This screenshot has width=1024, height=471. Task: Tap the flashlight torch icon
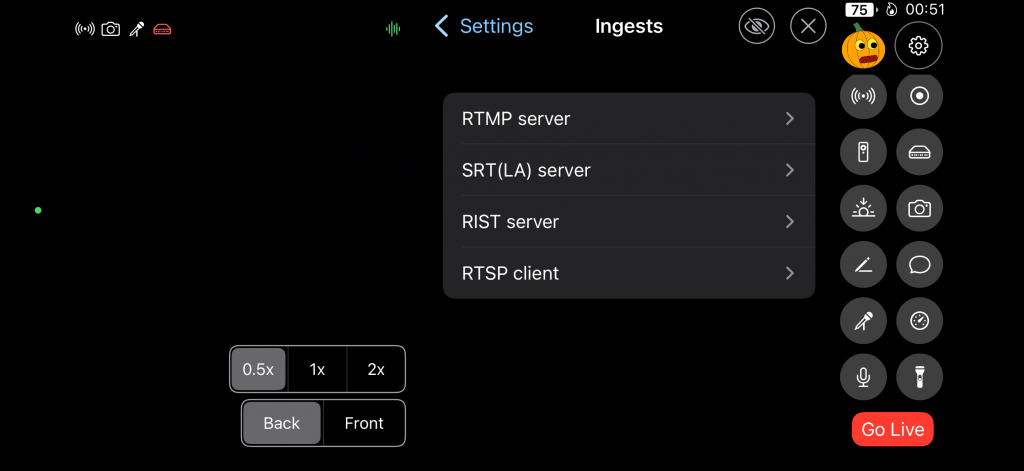tap(918, 377)
